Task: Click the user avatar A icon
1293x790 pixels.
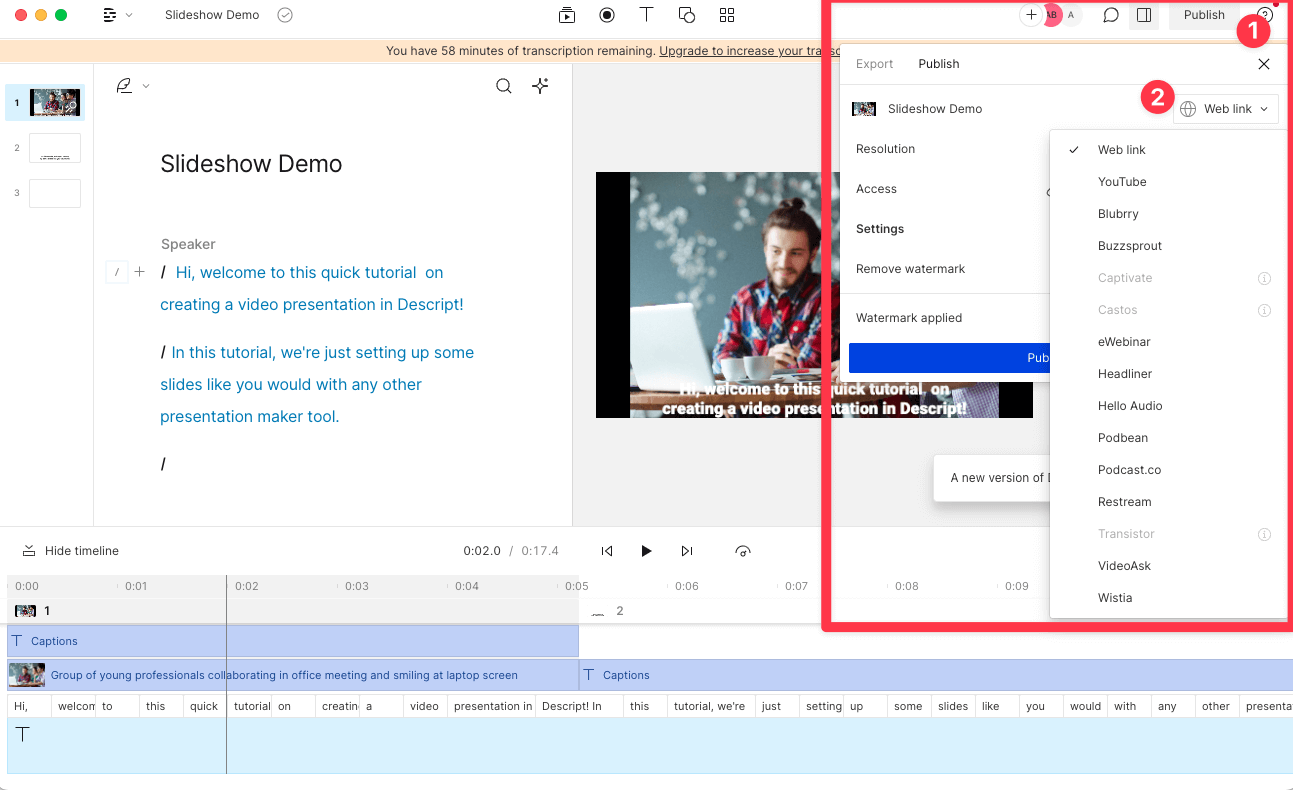Action: tap(1071, 15)
